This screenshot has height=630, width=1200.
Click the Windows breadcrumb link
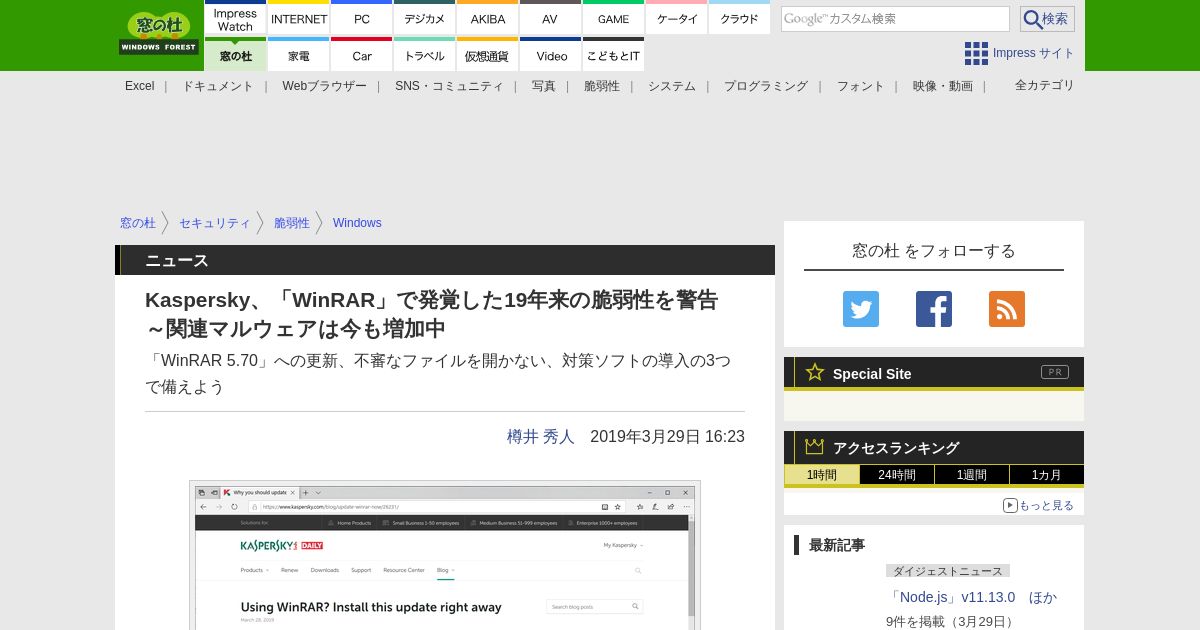pos(357,223)
